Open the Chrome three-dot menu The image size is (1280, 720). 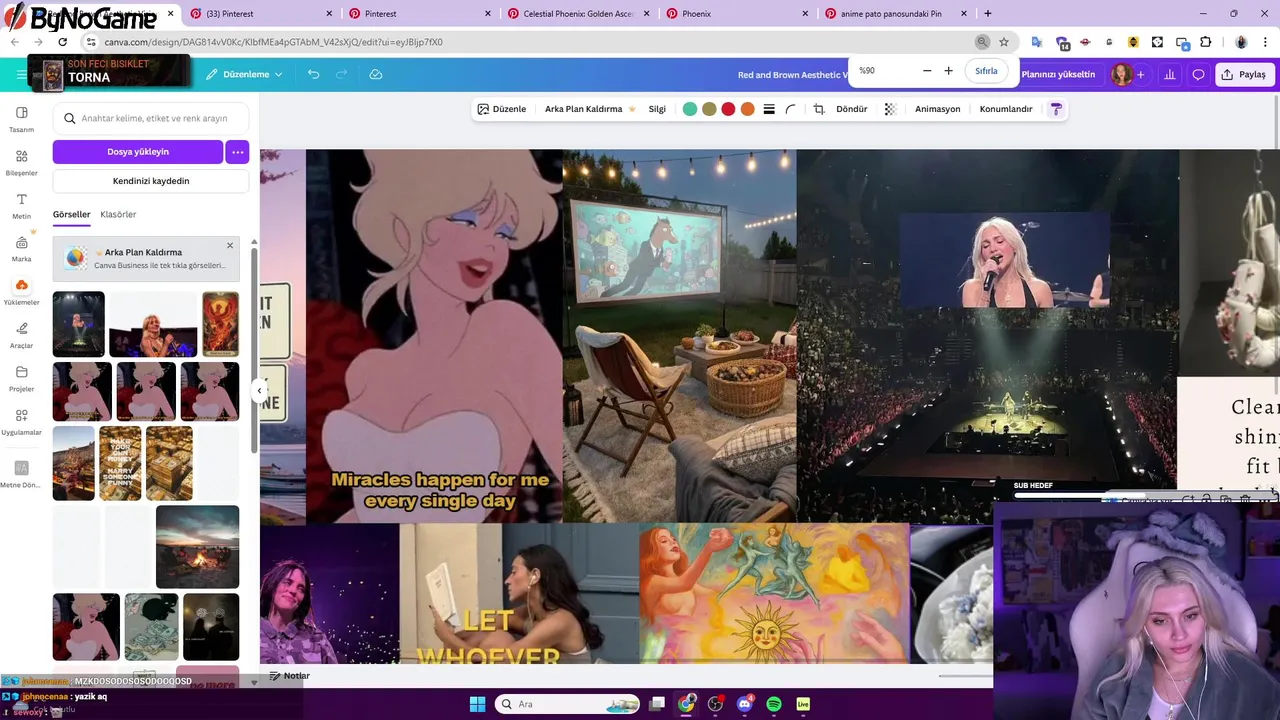point(1266,42)
